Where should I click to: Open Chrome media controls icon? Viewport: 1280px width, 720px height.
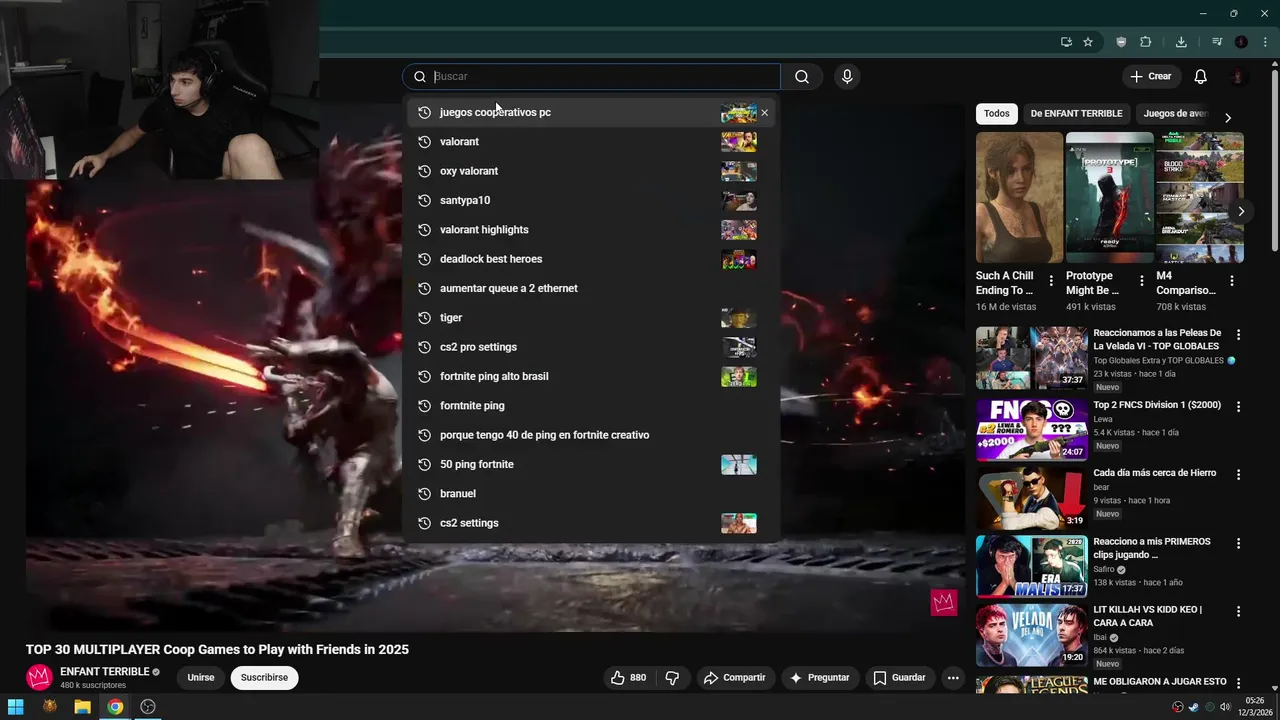1217,42
